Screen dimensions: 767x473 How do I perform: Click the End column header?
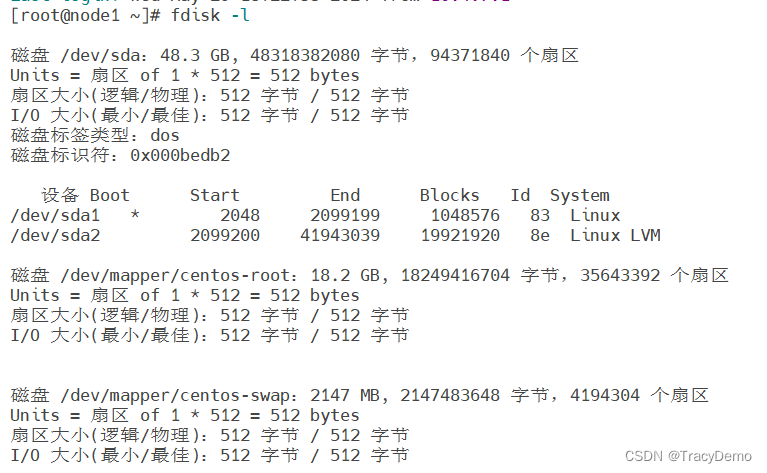tap(345, 195)
